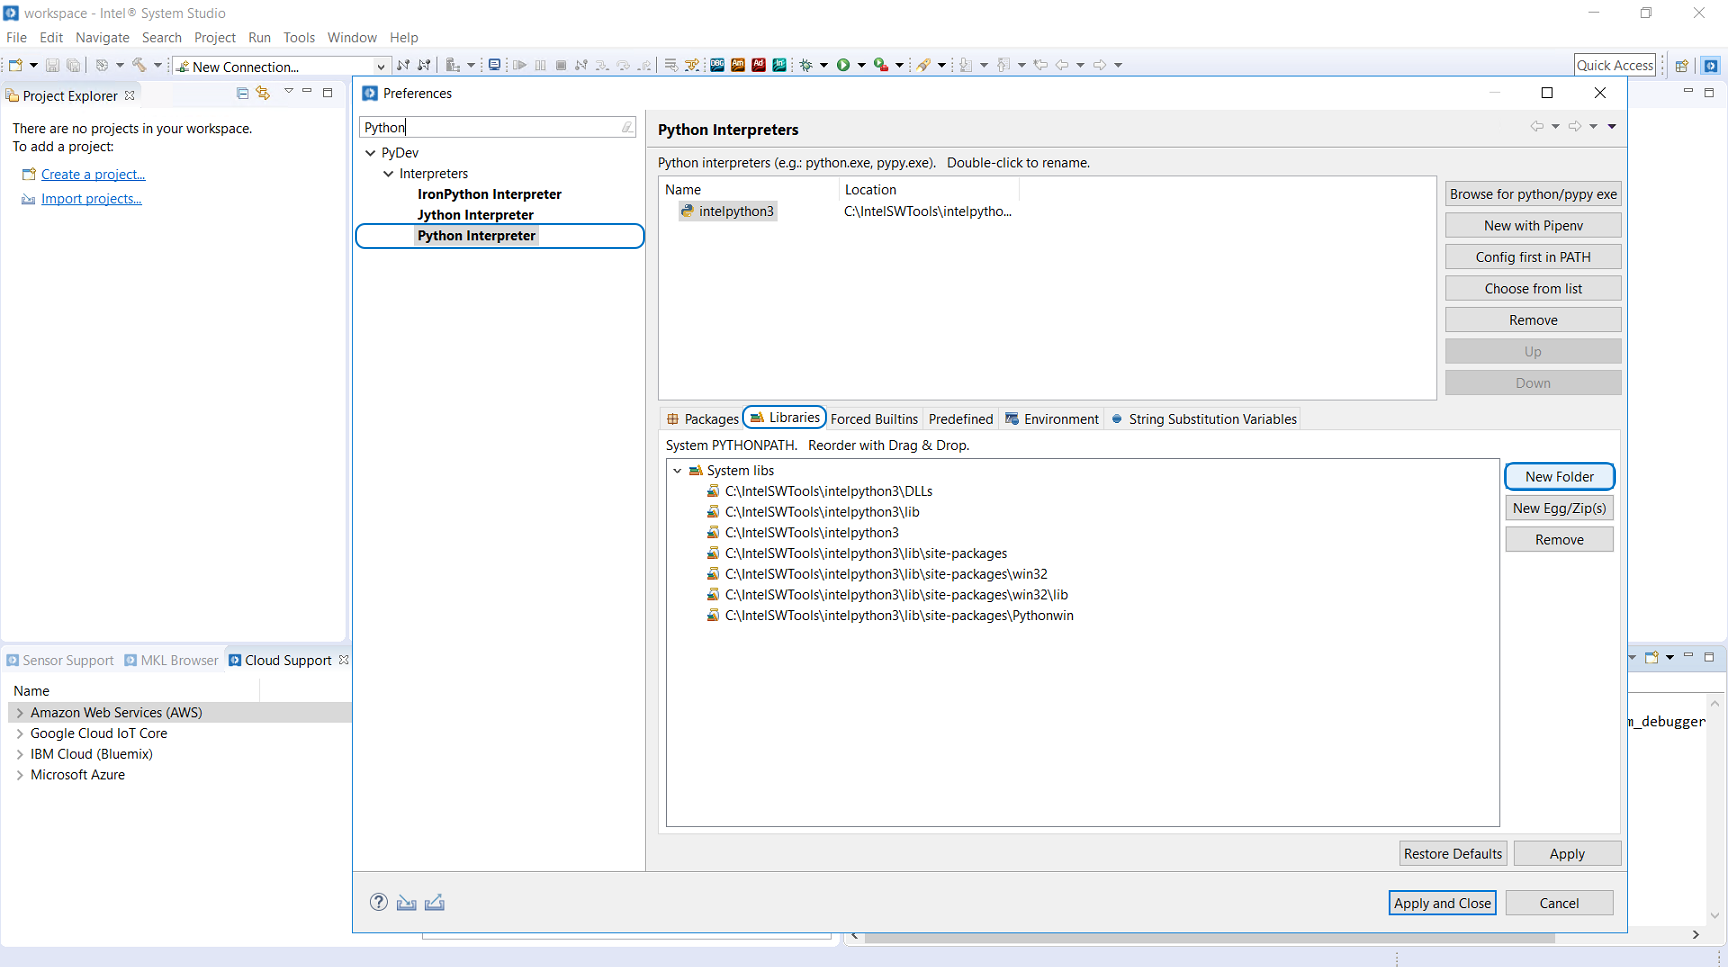Click Restore Defaults button
The width and height of the screenshot is (1728, 967).
1452,854
